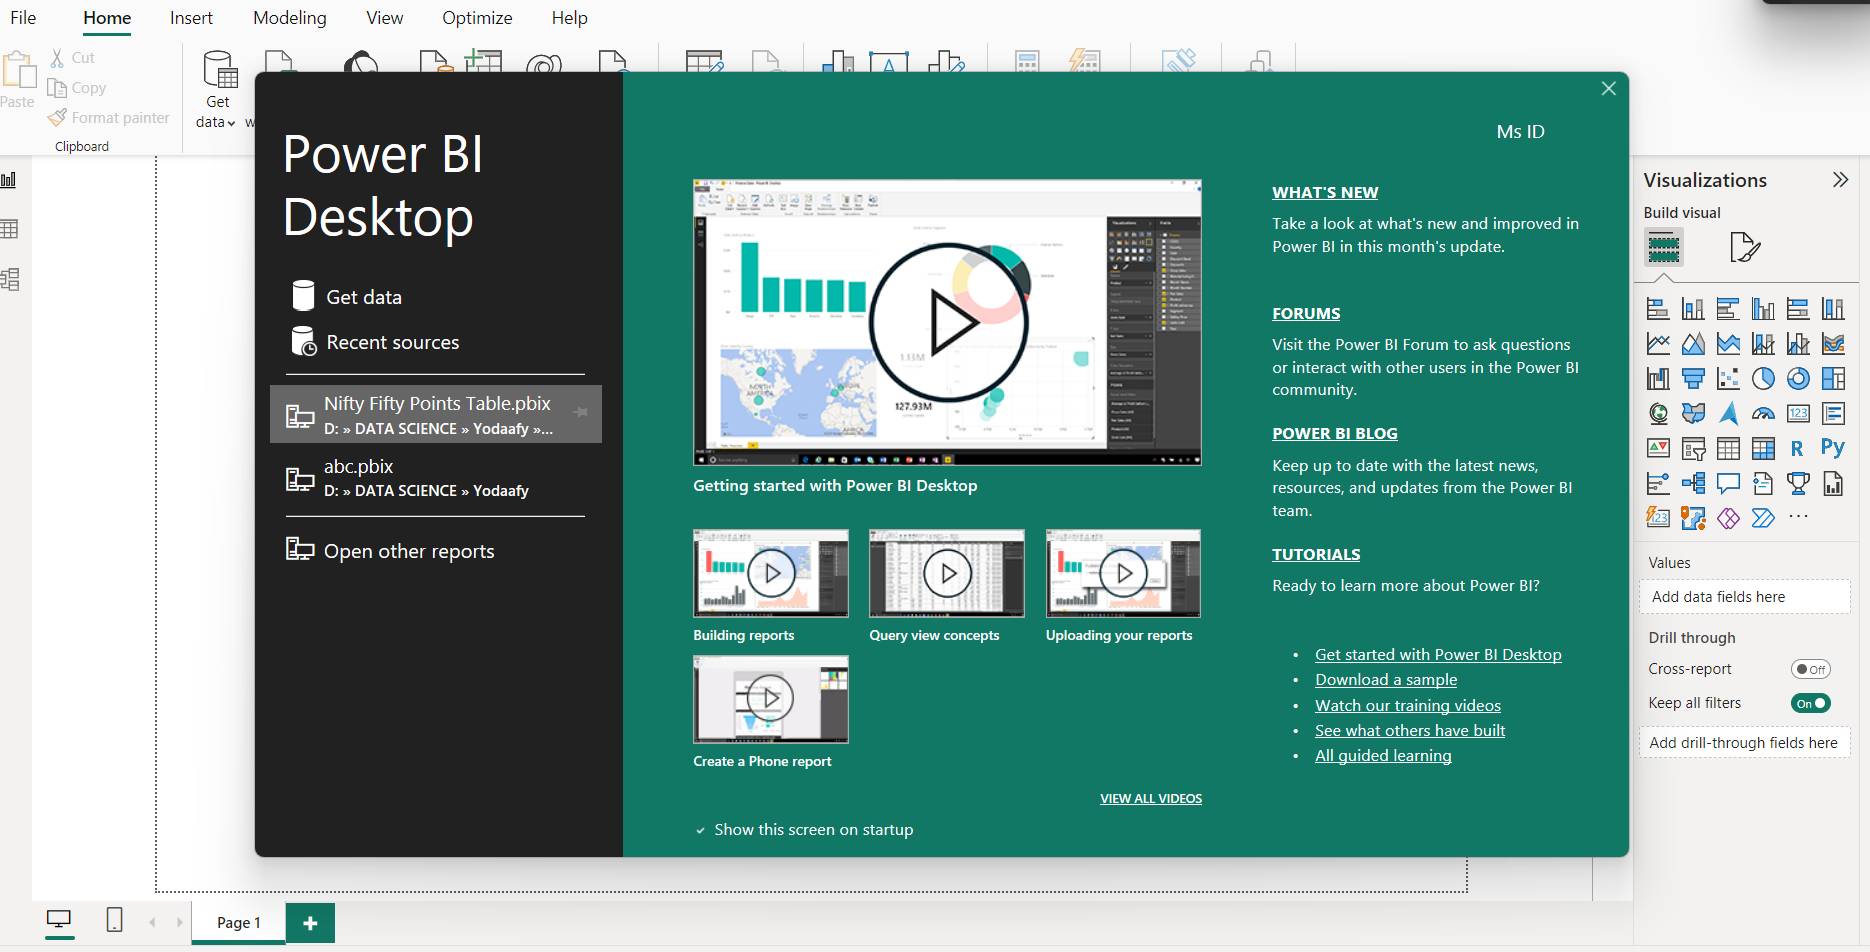Select the Power Automate visual
The height and width of the screenshot is (952, 1870).
[x=1763, y=518]
